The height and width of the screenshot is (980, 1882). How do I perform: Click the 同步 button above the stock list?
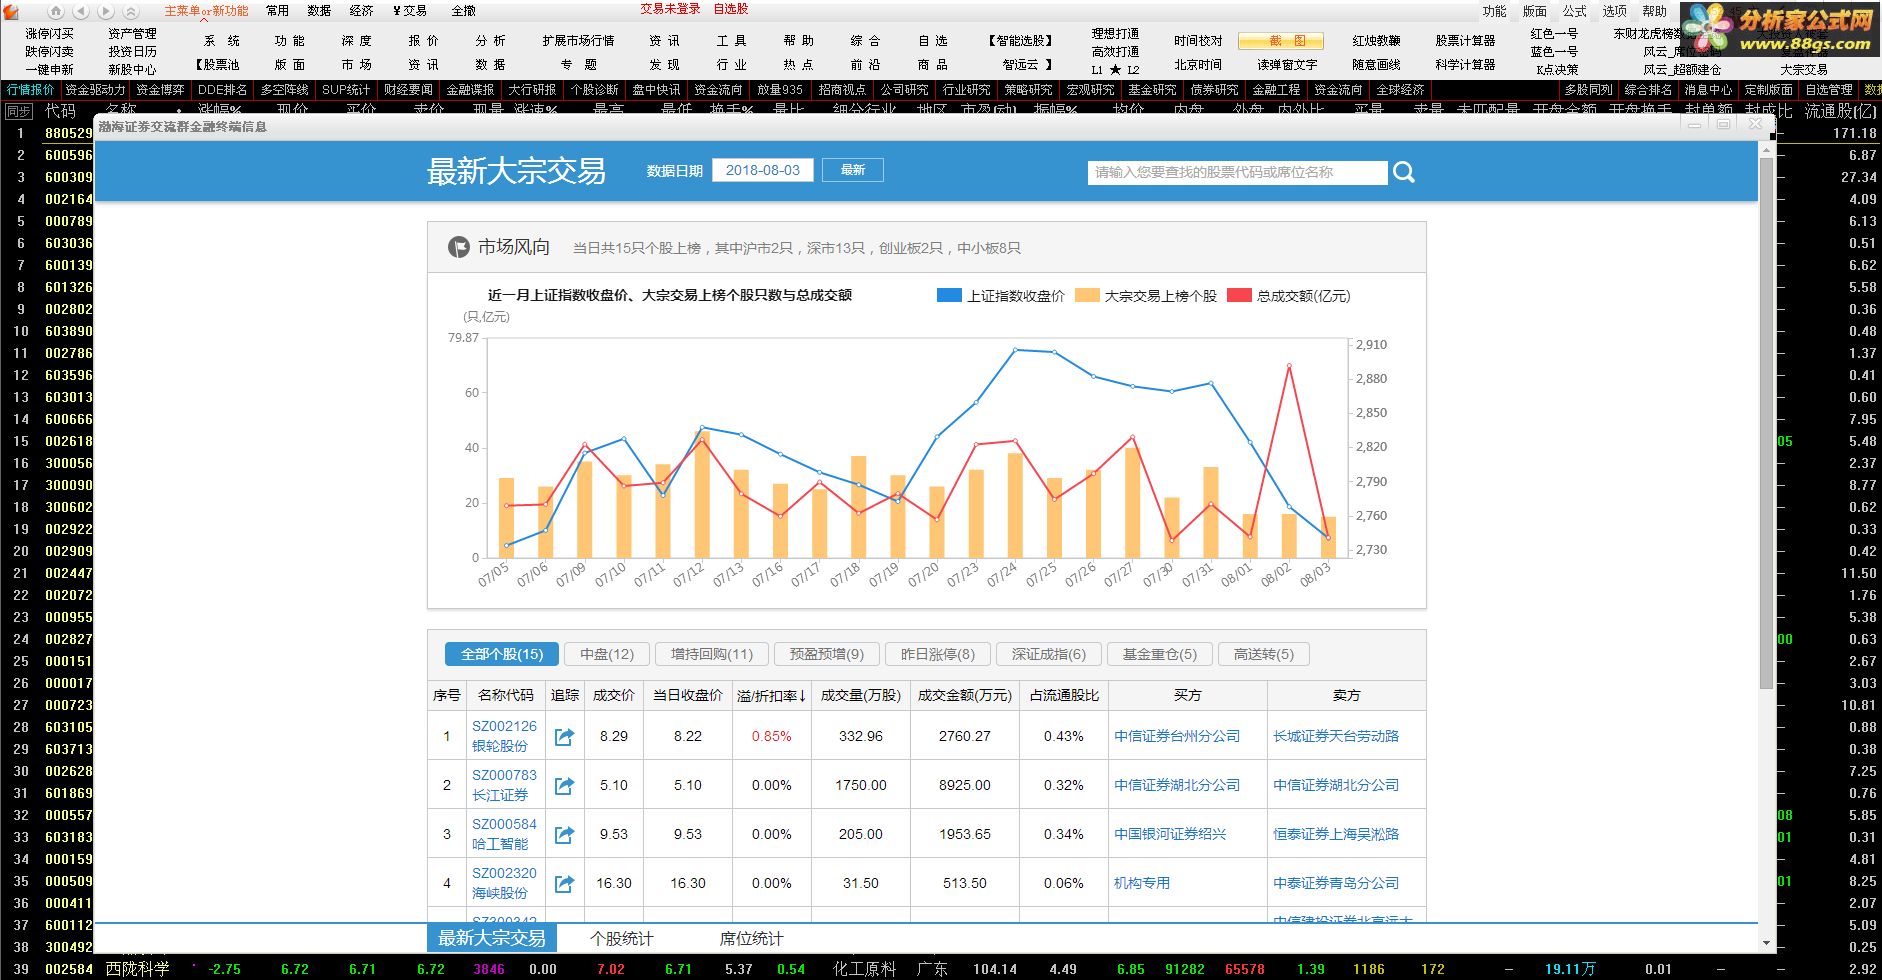(x=18, y=111)
